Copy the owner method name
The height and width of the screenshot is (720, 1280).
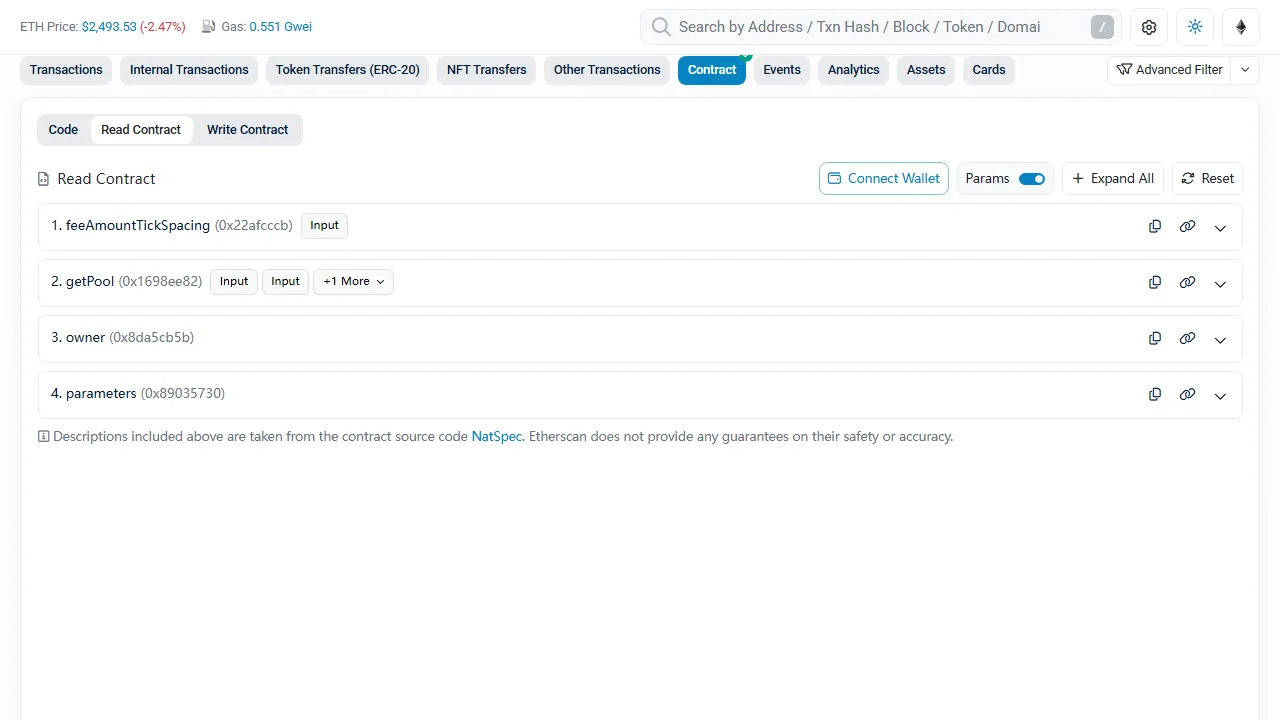pyautogui.click(x=1155, y=338)
